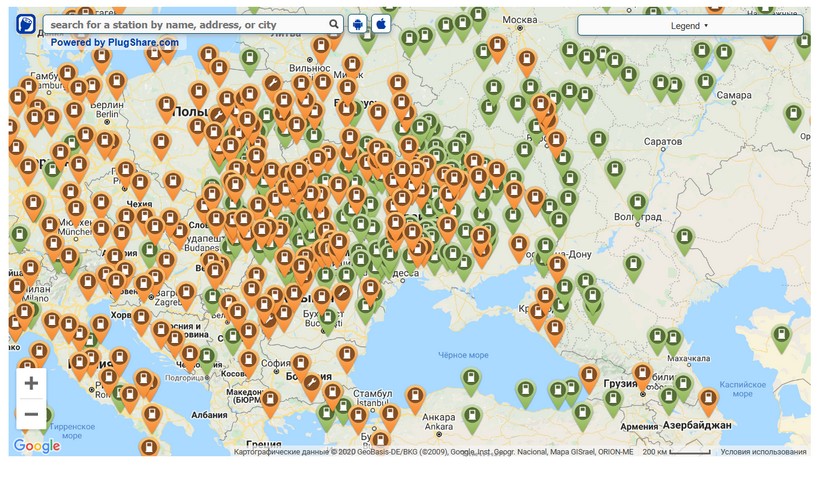Open the Apple iOS app icon
823x487 pixels.
click(382, 24)
